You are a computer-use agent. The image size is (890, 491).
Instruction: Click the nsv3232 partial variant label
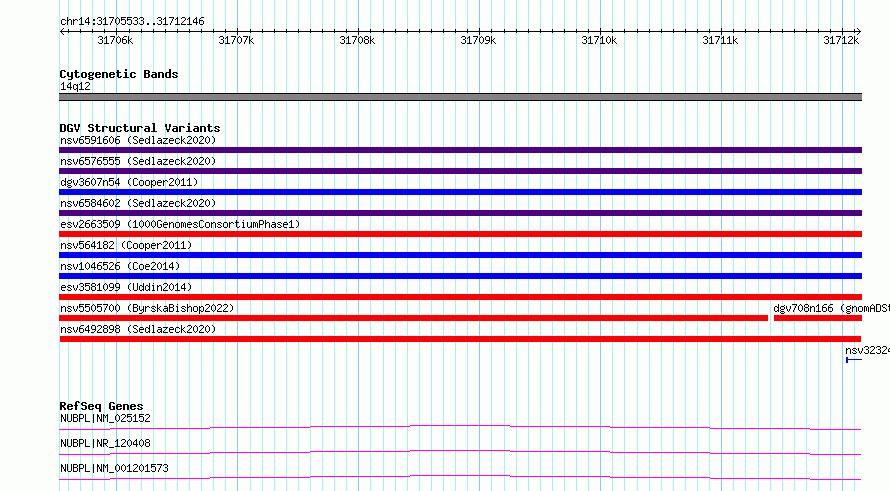[867, 350]
